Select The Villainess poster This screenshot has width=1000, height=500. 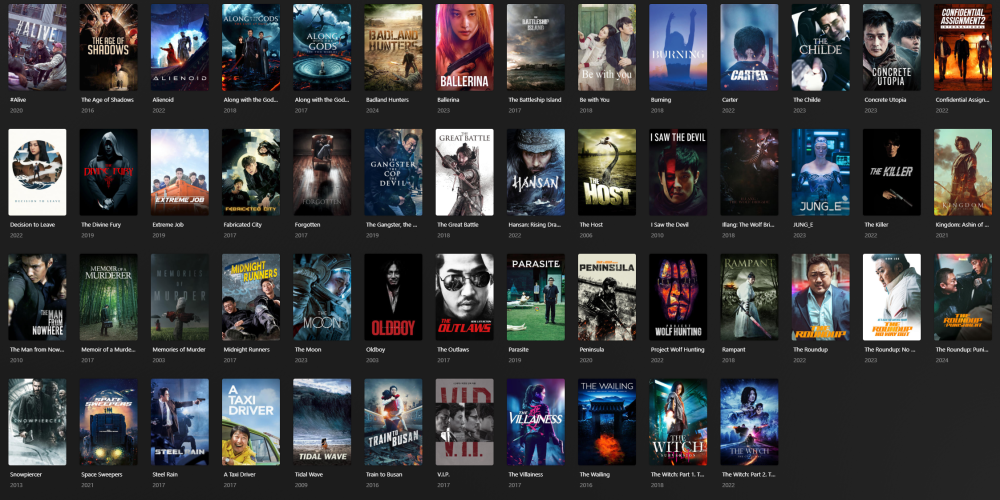(x=536, y=422)
